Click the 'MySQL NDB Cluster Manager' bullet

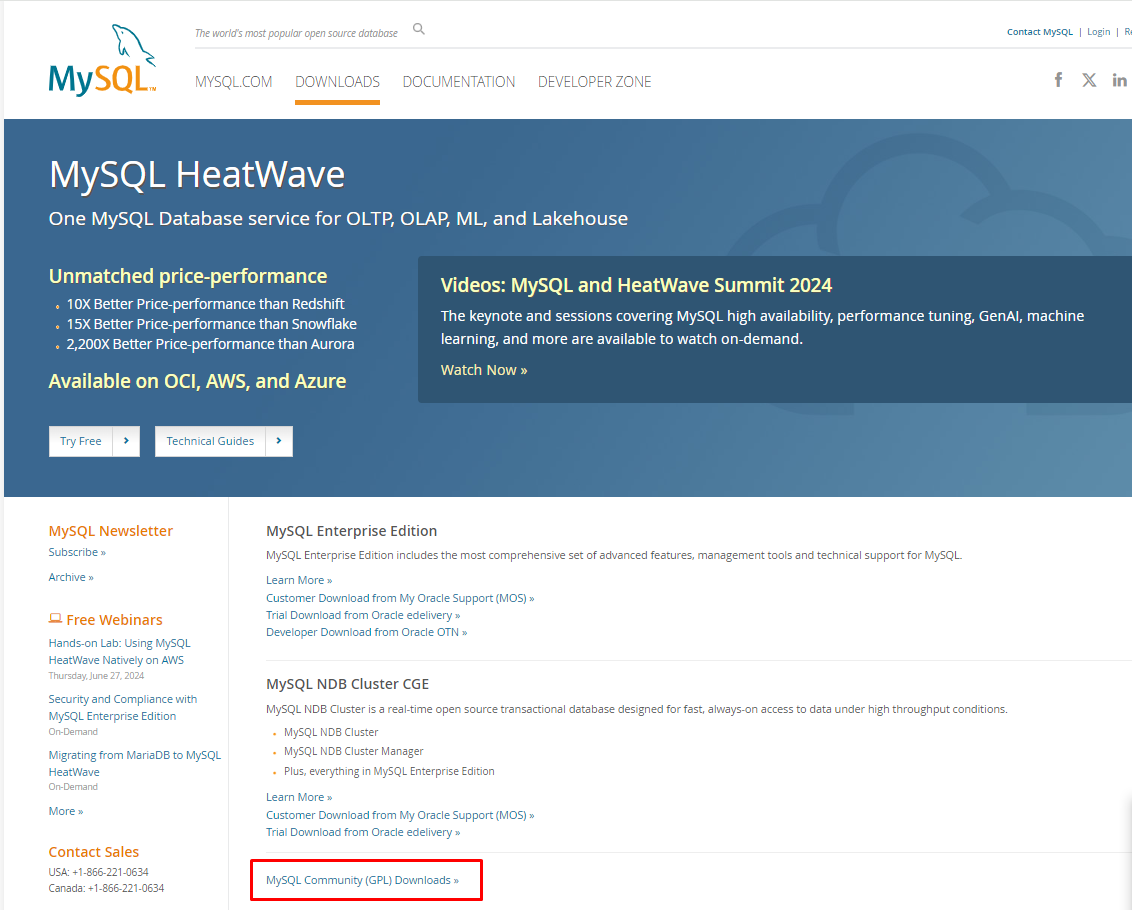click(x=354, y=752)
